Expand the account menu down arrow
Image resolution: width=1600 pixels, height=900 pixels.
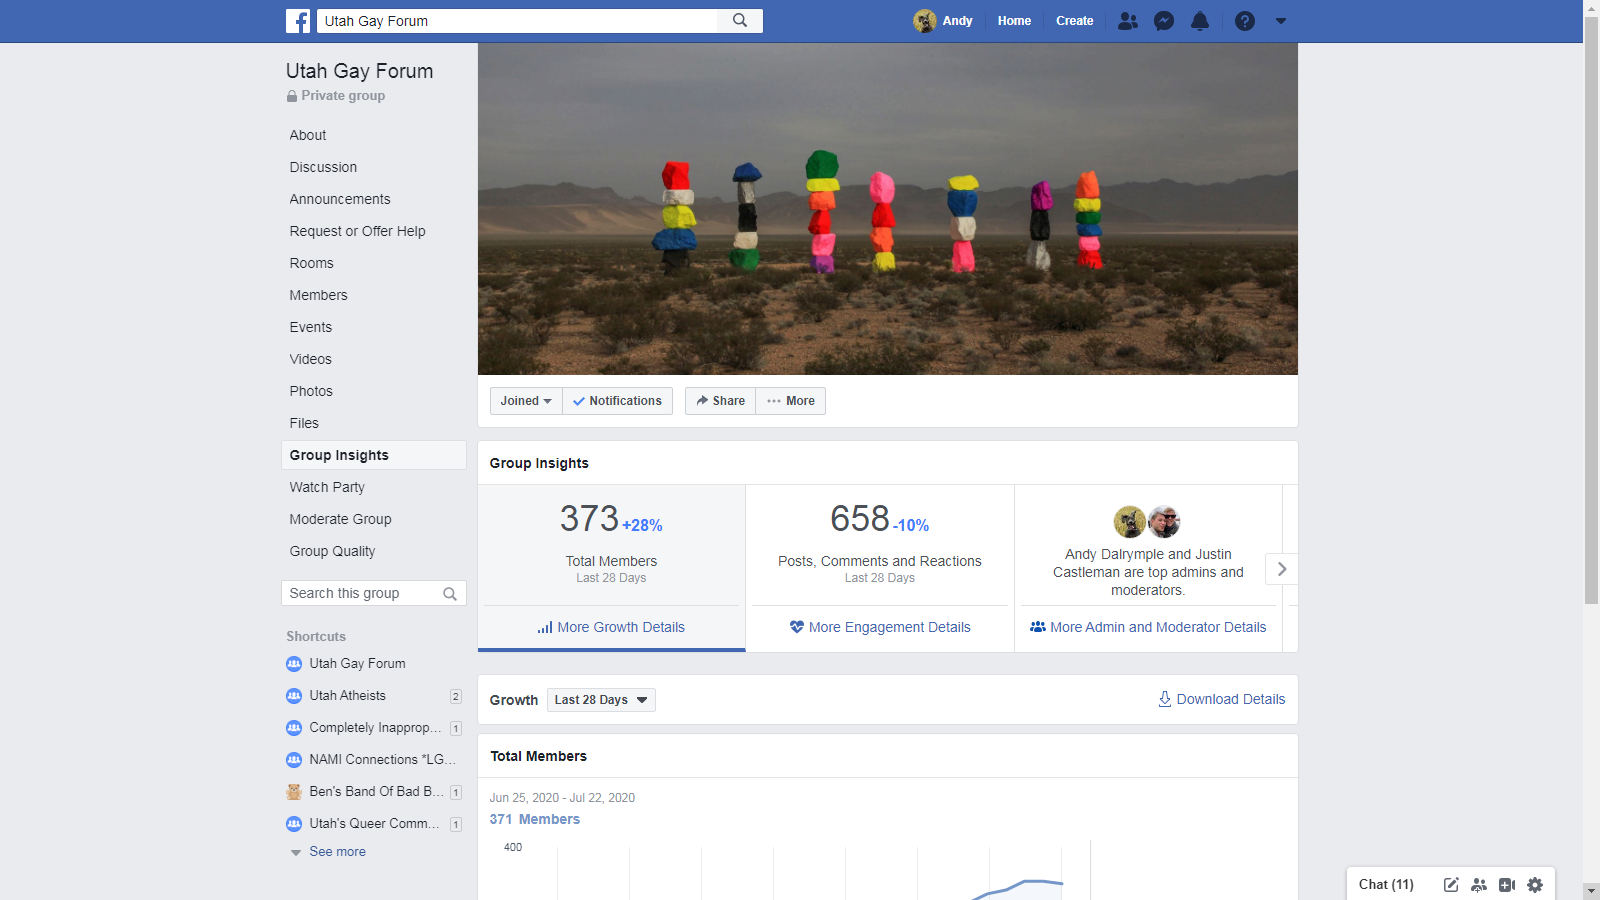click(1281, 21)
